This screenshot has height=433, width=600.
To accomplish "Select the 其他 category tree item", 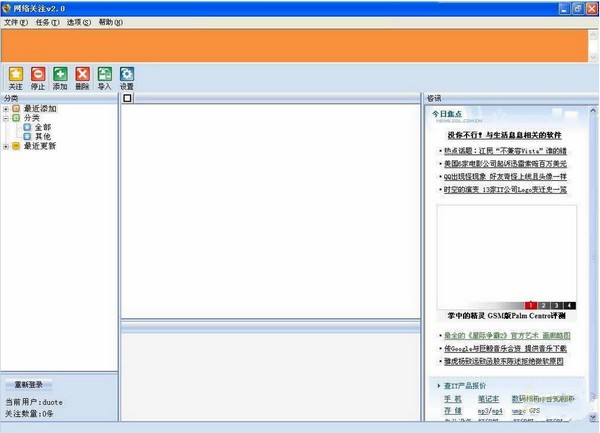I will click(42, 137).
